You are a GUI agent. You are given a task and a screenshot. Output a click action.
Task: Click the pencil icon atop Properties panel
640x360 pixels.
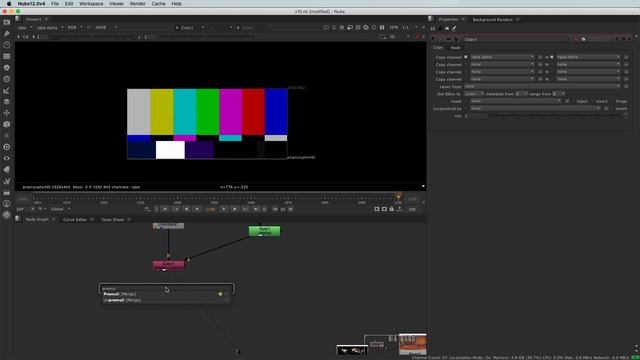(x=454, y=29)
